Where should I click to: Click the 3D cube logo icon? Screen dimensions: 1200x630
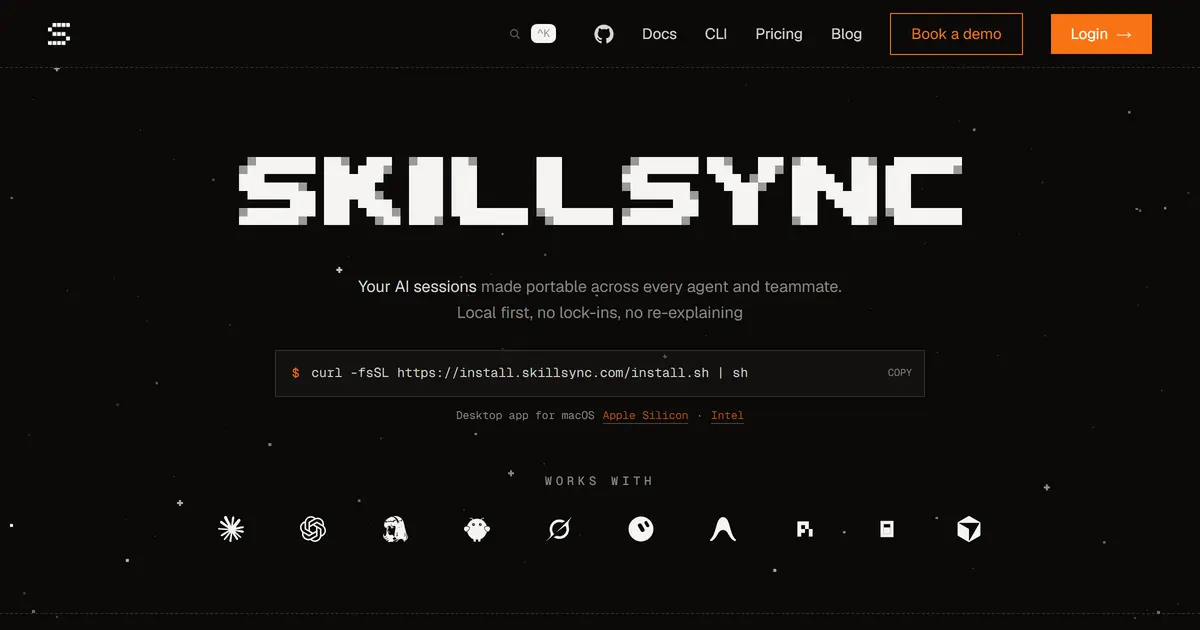point(969,529)
